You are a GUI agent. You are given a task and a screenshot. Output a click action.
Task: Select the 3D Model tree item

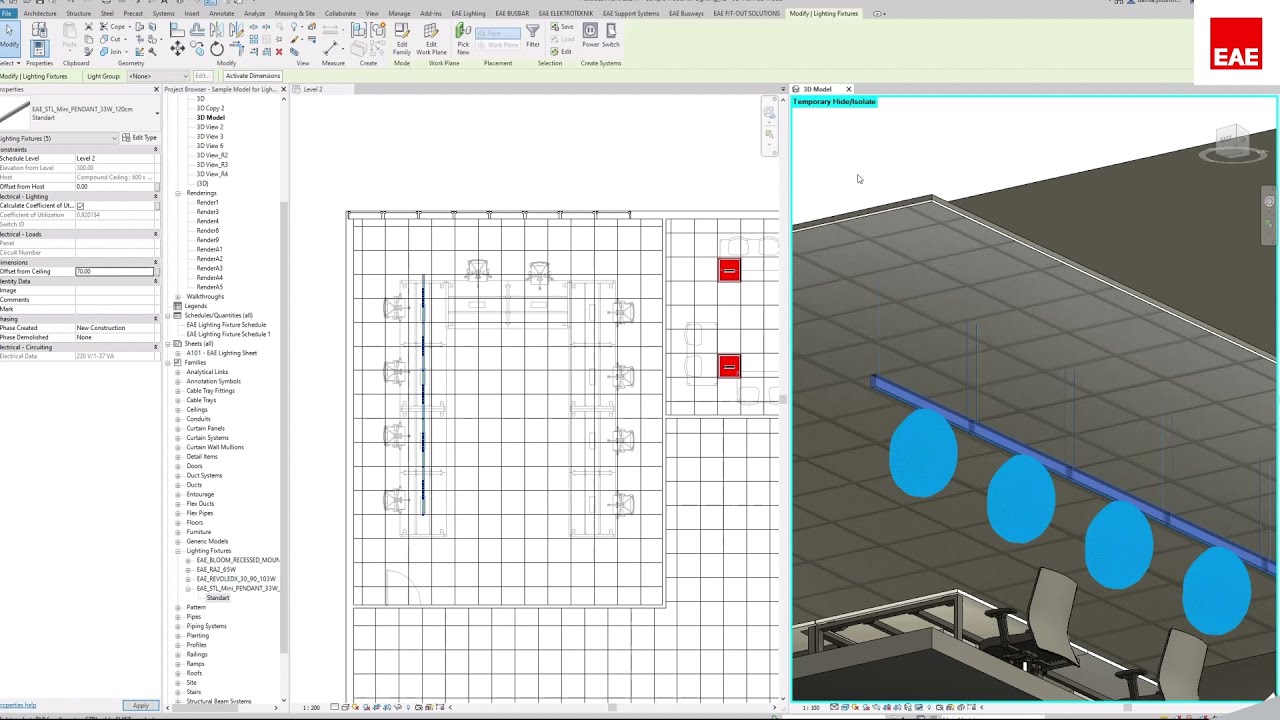pos(210,118)
